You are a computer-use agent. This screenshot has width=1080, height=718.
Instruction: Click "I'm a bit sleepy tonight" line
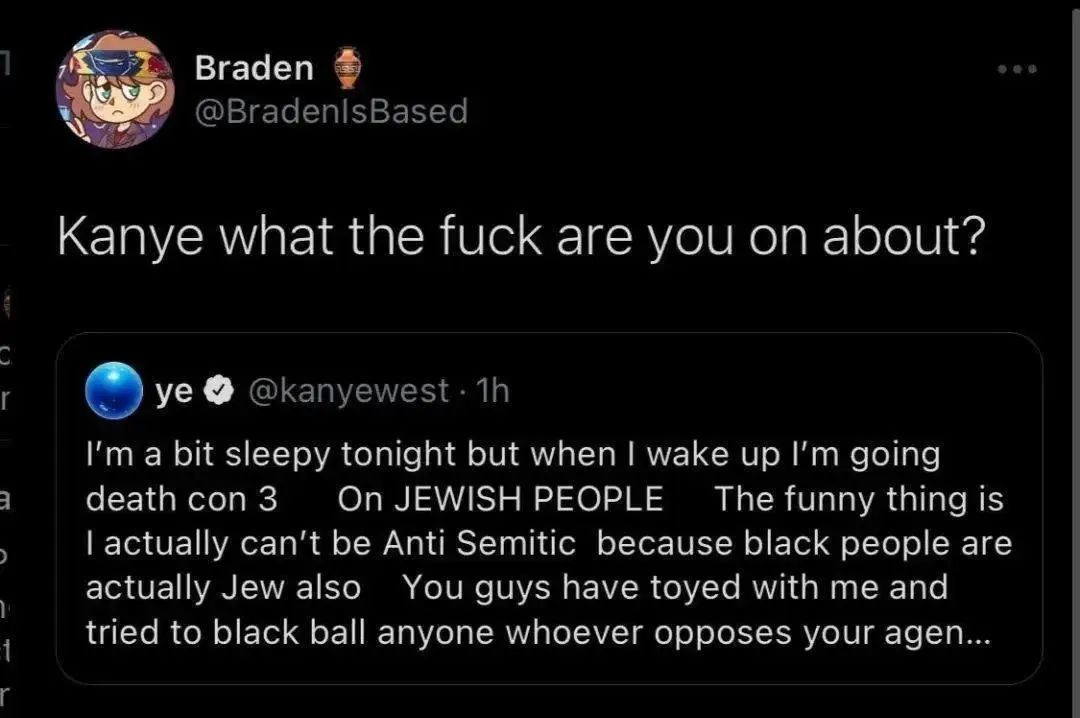(x=262, y=455)
